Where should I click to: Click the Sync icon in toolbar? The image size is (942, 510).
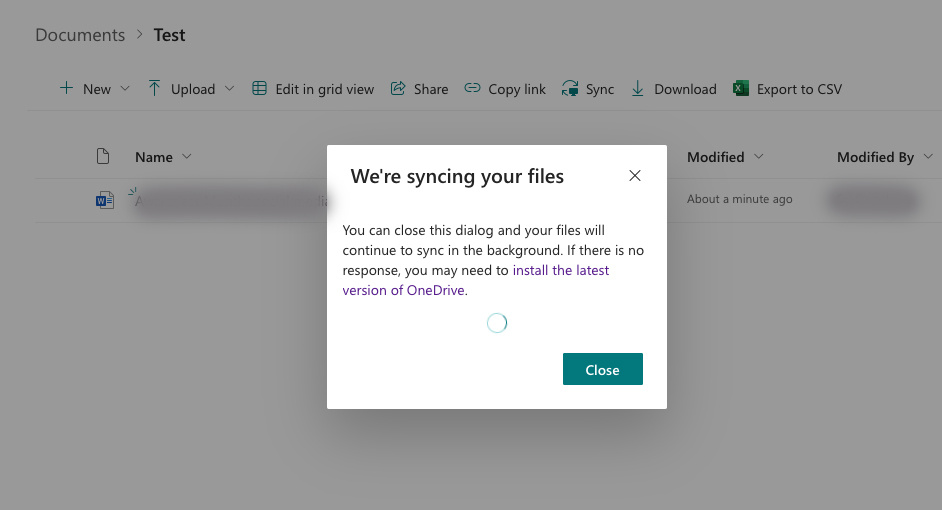tap(570, 88)
